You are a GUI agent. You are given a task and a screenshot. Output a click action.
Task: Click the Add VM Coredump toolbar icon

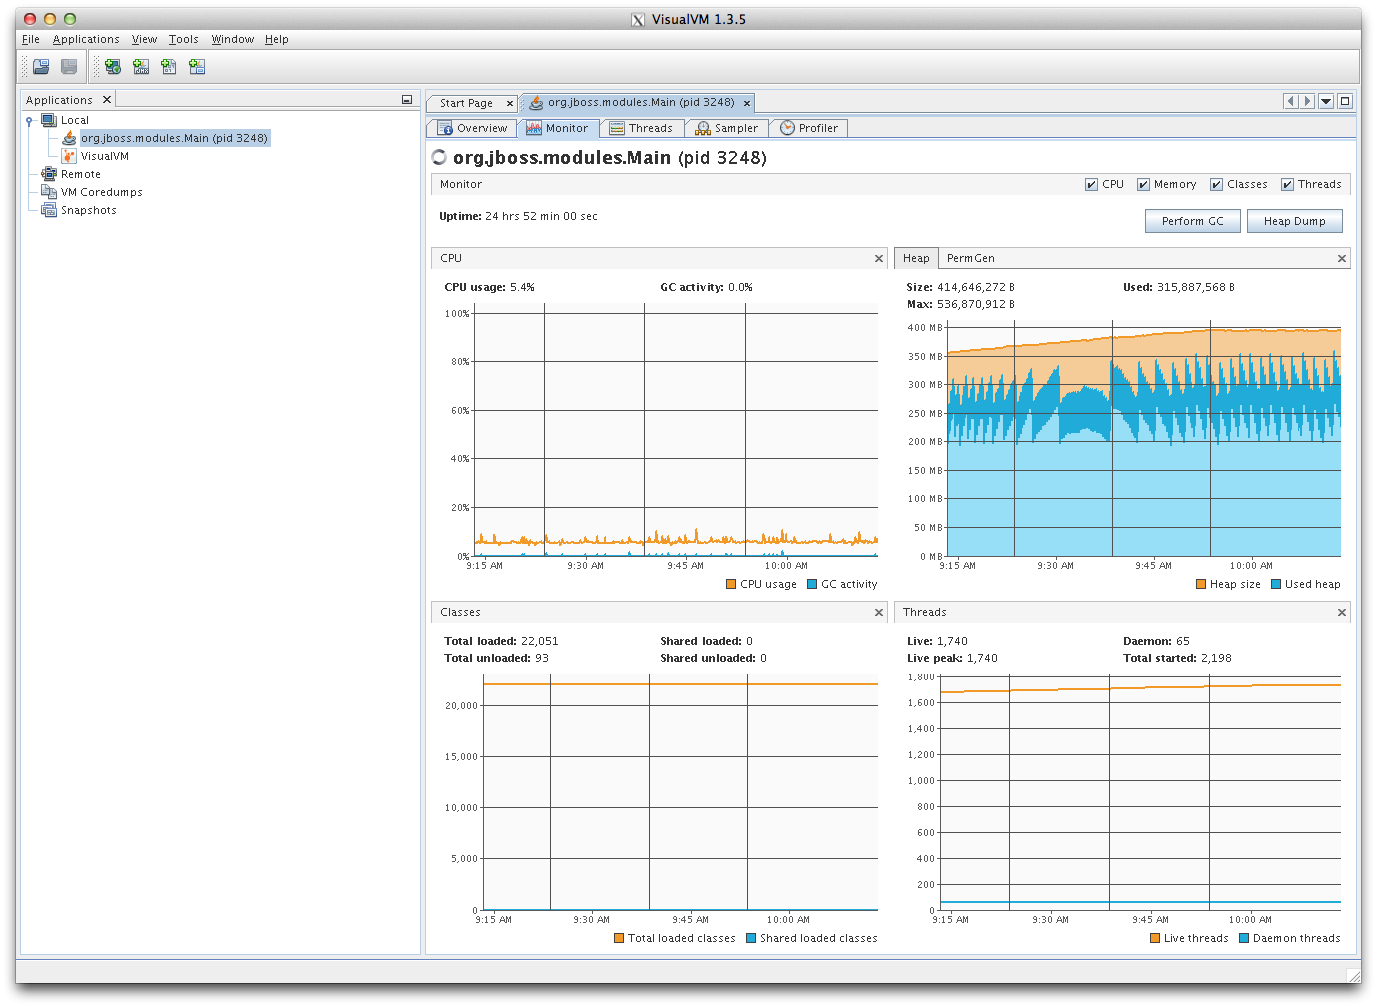(169, 67)
